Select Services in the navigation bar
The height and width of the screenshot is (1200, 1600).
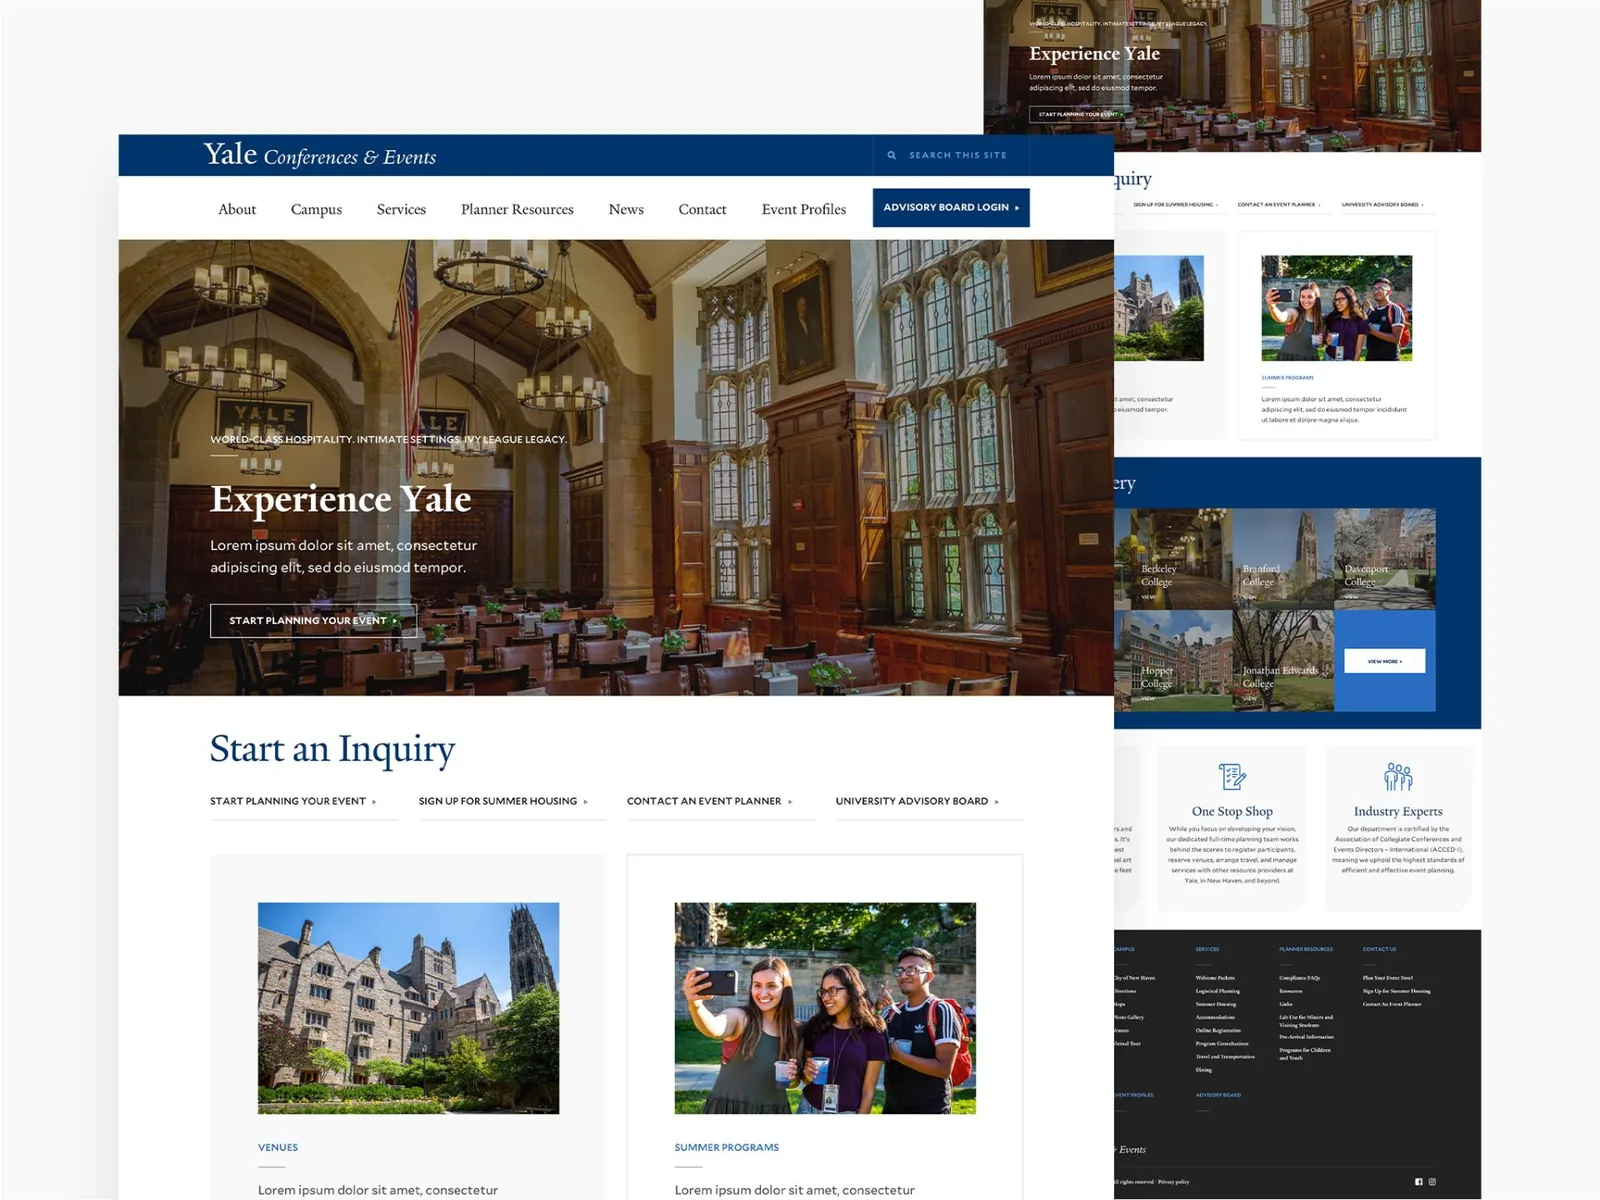401,209
